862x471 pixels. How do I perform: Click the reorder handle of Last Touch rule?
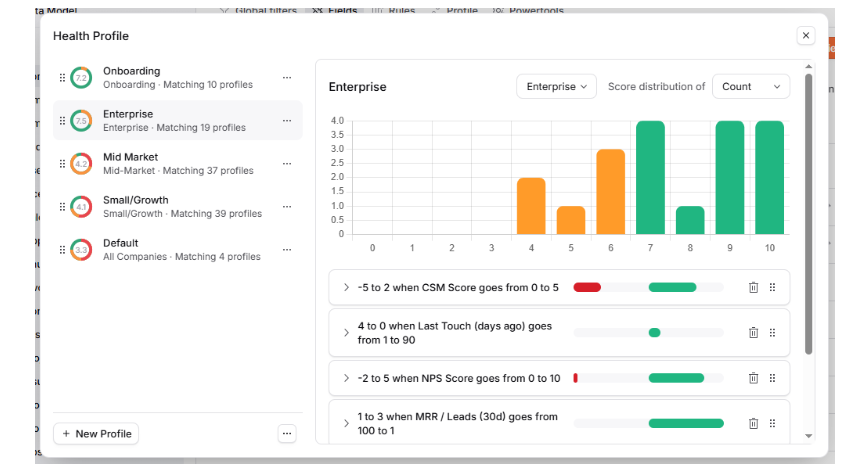tap(772, 333)
